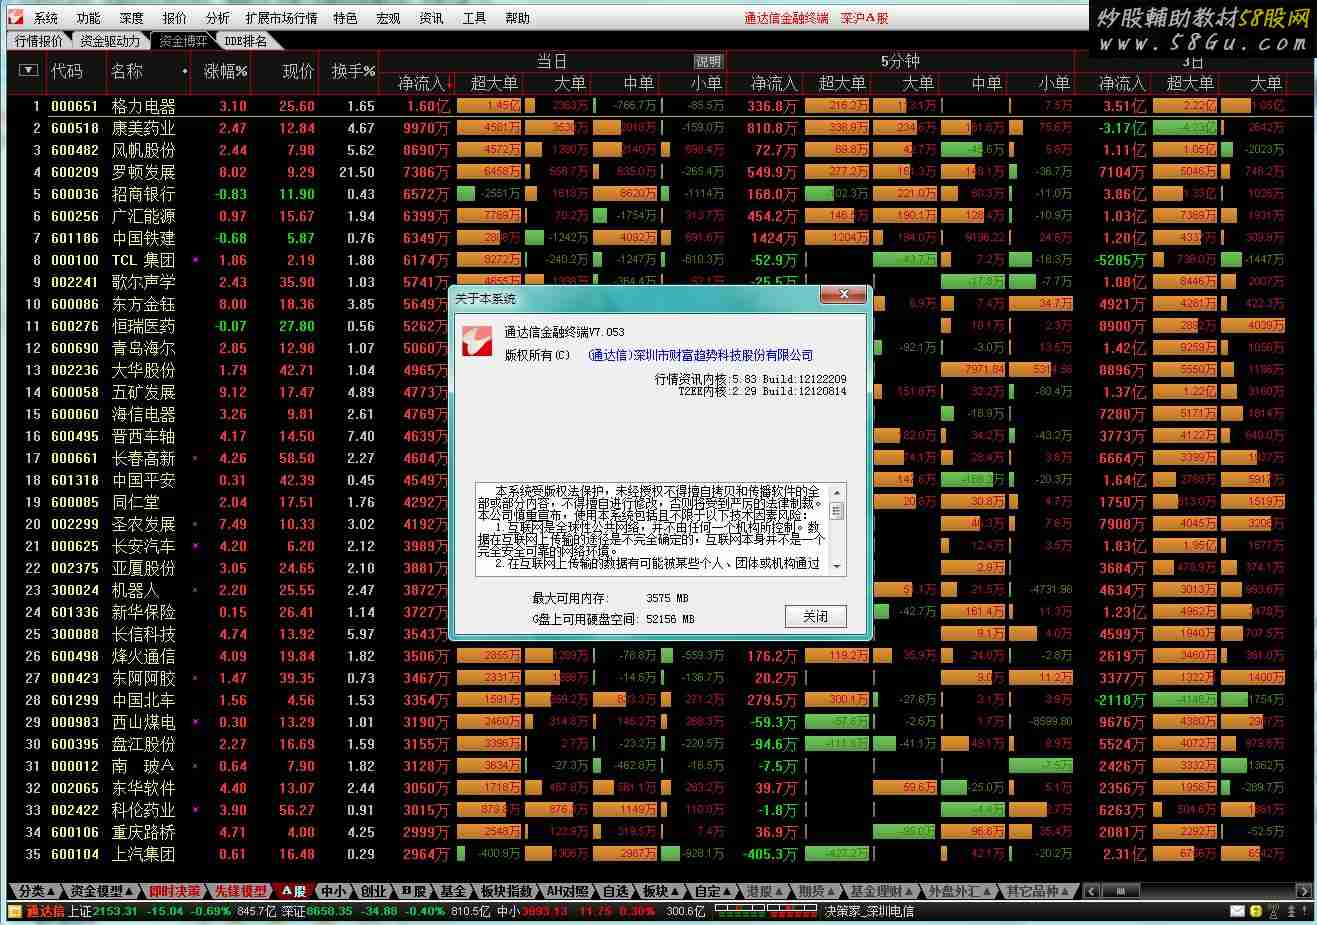
Task: Expand the 期货 bottom tab menu
Action: click(x=817, y=891)
